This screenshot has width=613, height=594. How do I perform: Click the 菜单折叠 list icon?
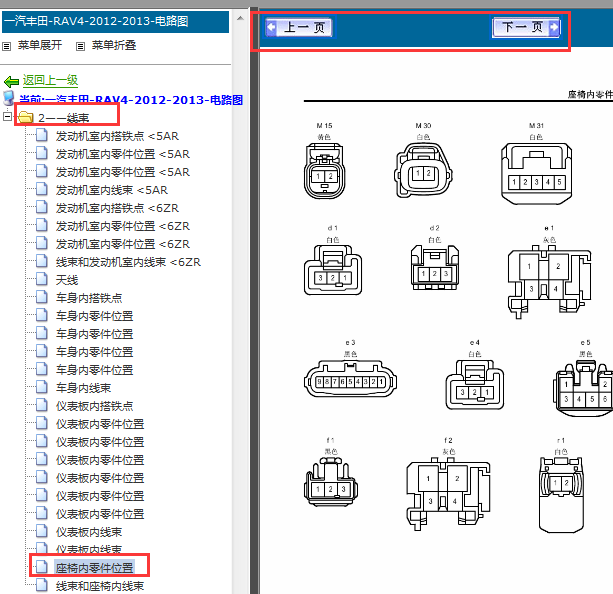80,47
